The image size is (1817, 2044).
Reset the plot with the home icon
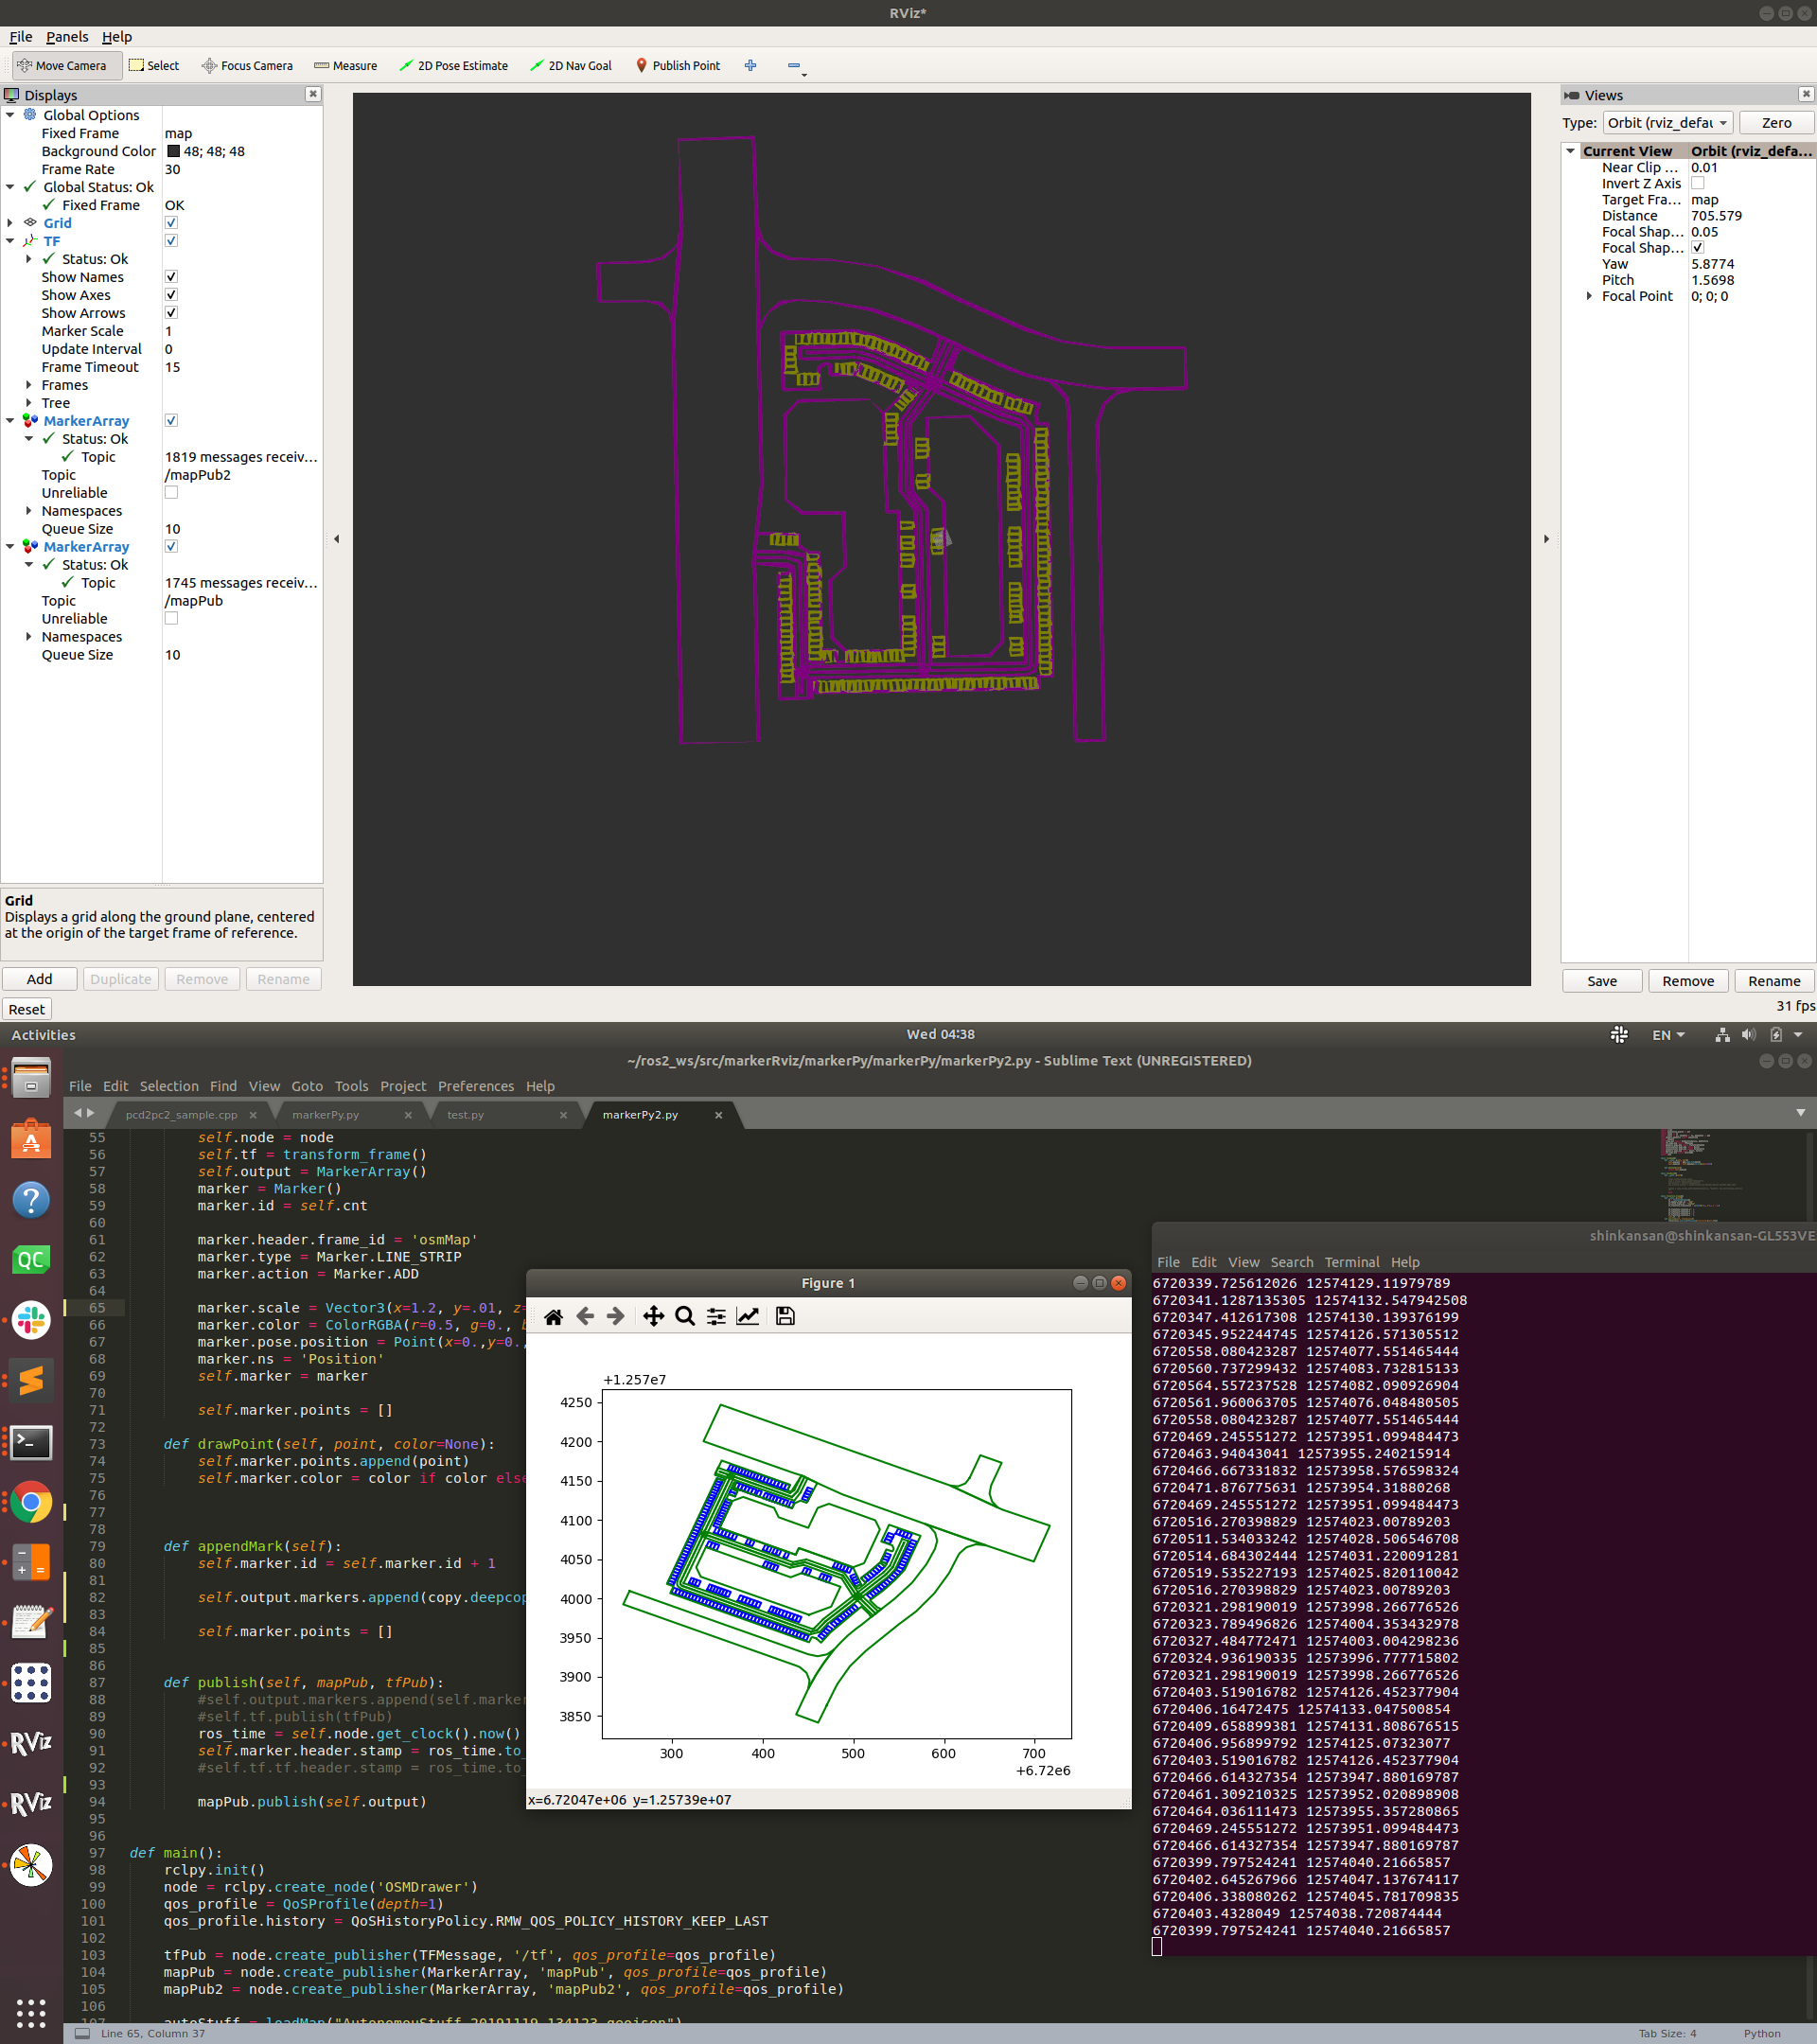tap(553, 1316)
